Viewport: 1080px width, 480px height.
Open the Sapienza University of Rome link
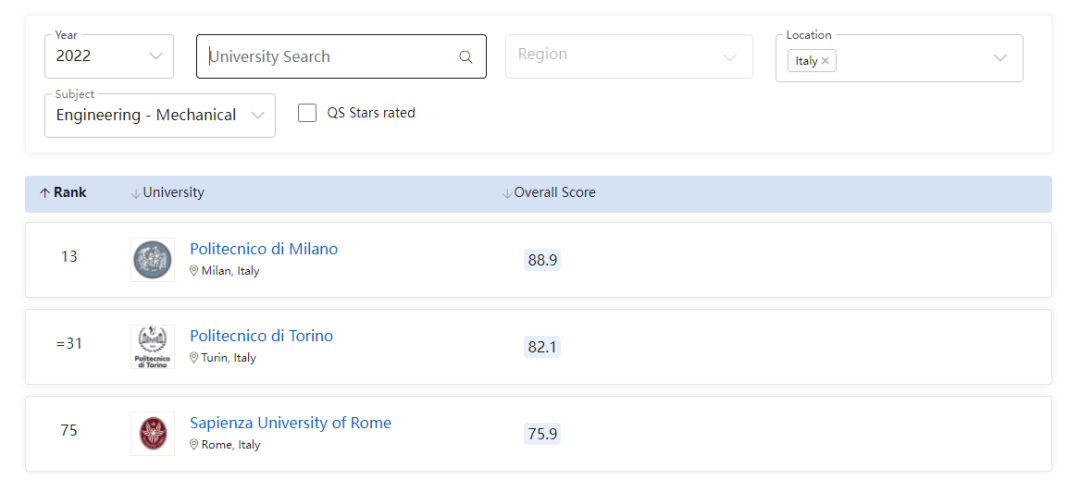[290, 423]
